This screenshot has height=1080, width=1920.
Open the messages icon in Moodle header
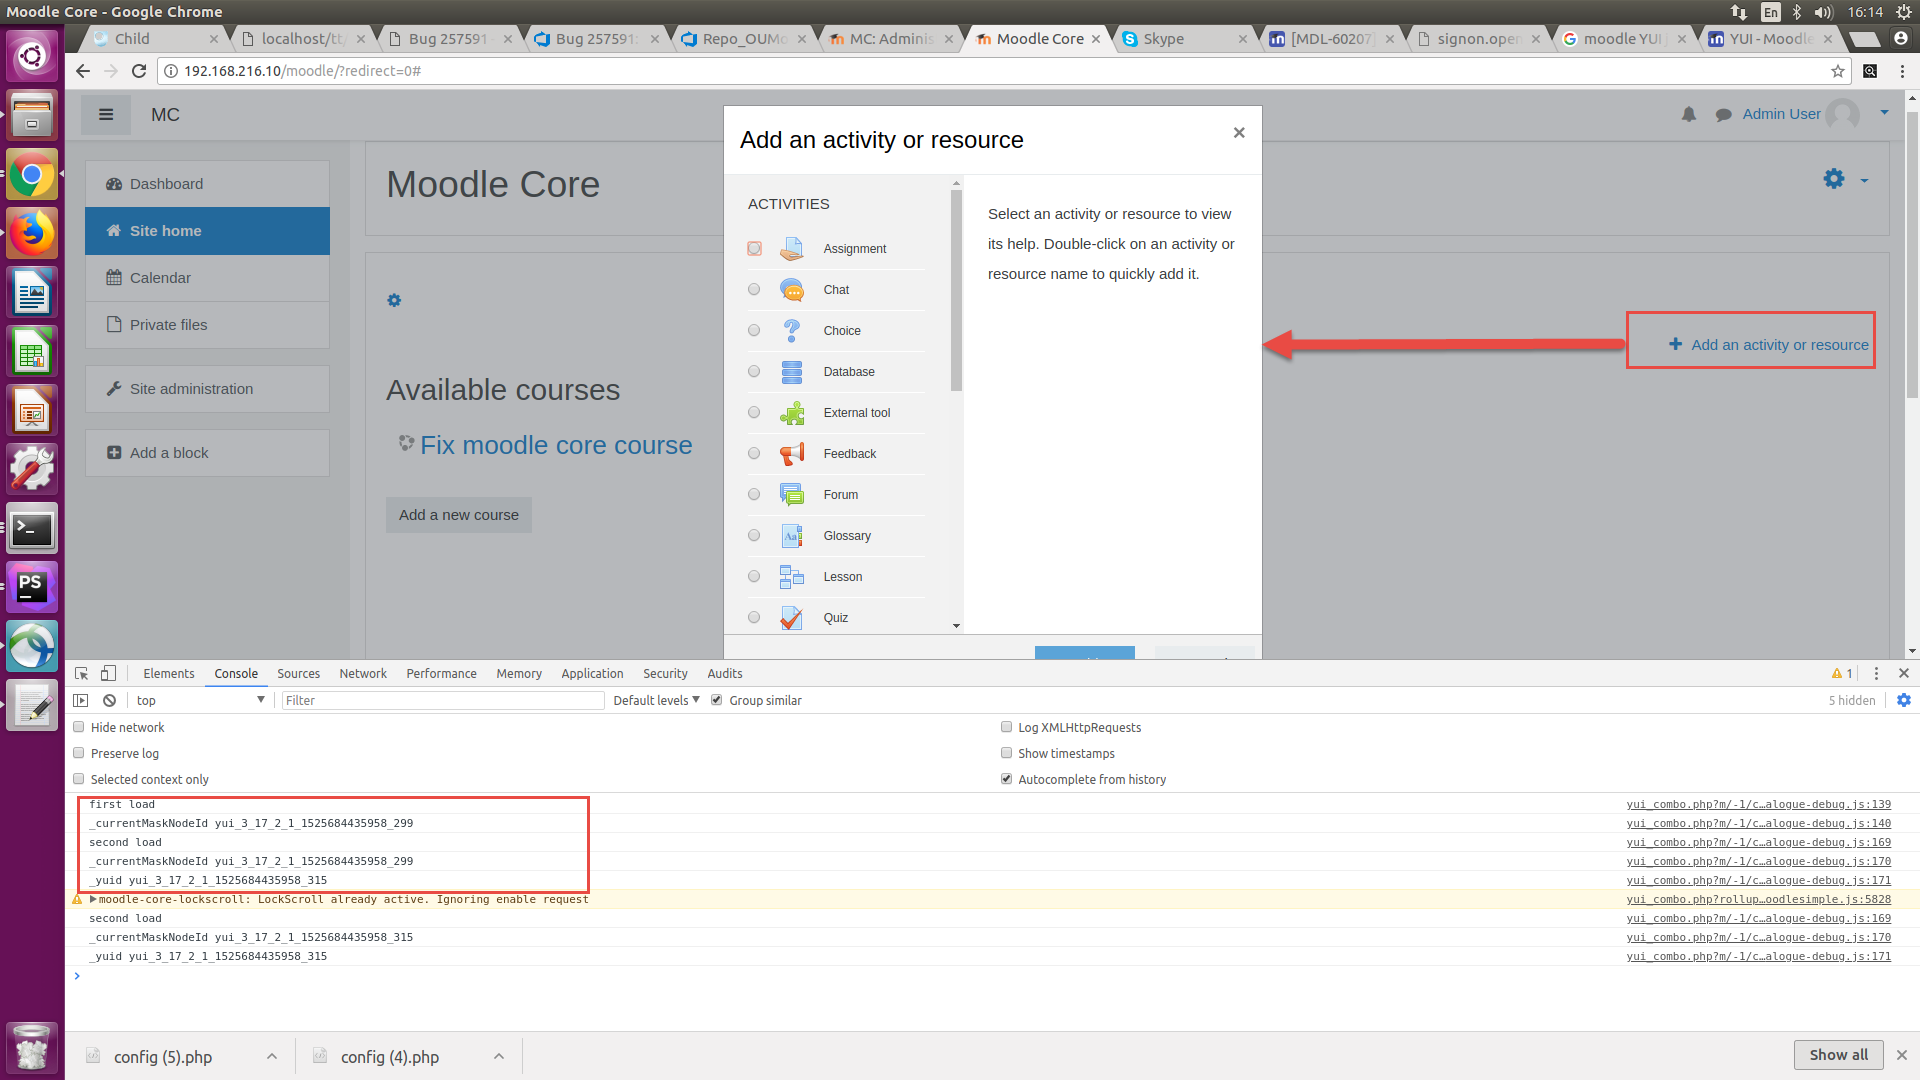(x=1723, y=115)
